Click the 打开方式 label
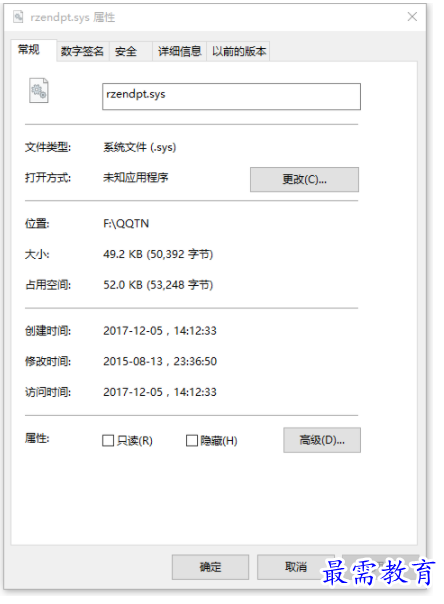This screenshot has width=444, height=604. pyautogui.click(x=48, y=178)
